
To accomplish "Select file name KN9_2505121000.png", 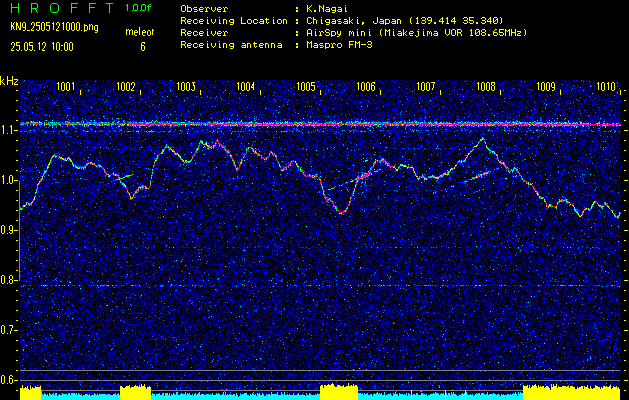I will [x=54, y=28].
